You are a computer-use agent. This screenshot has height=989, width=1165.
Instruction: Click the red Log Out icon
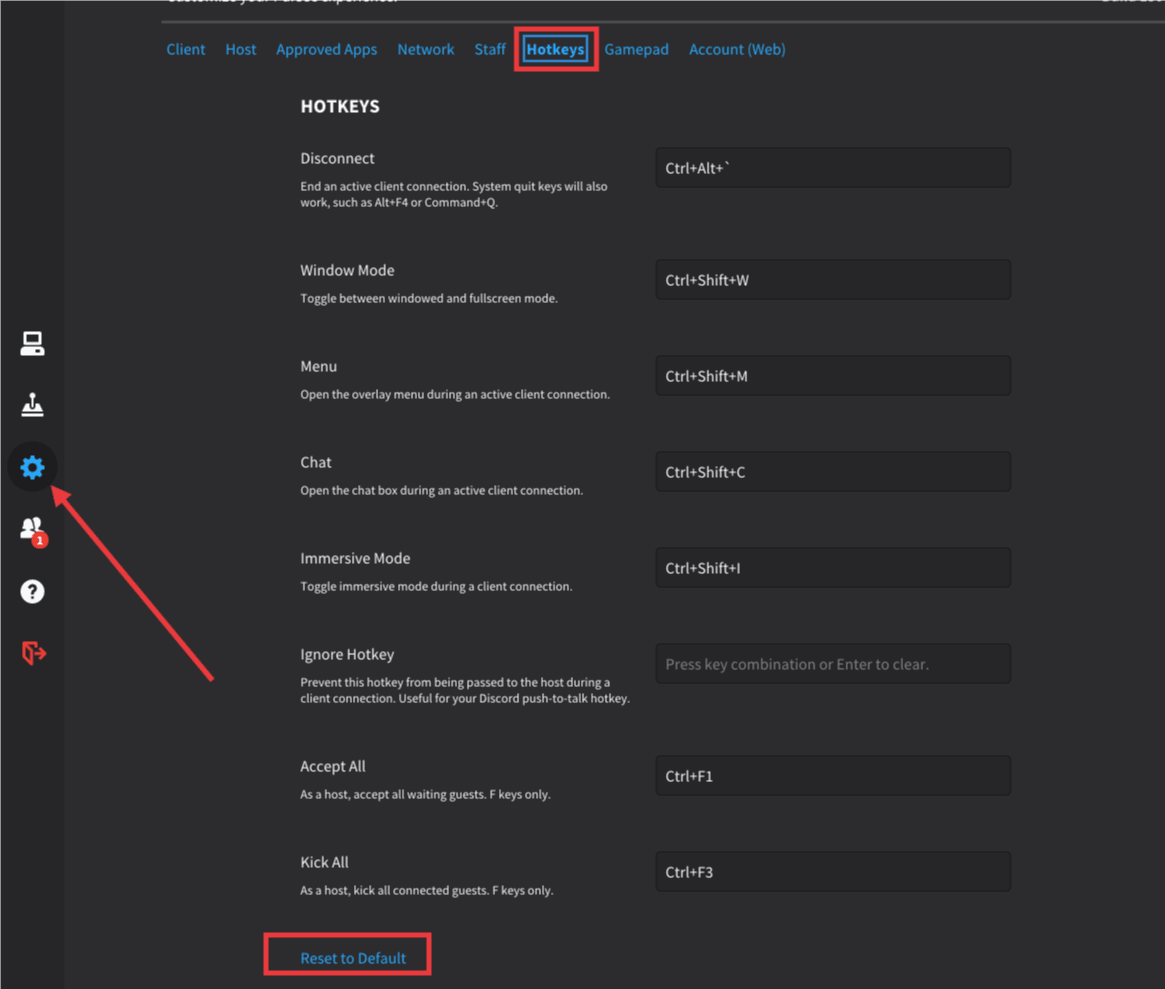coord(32,653)
